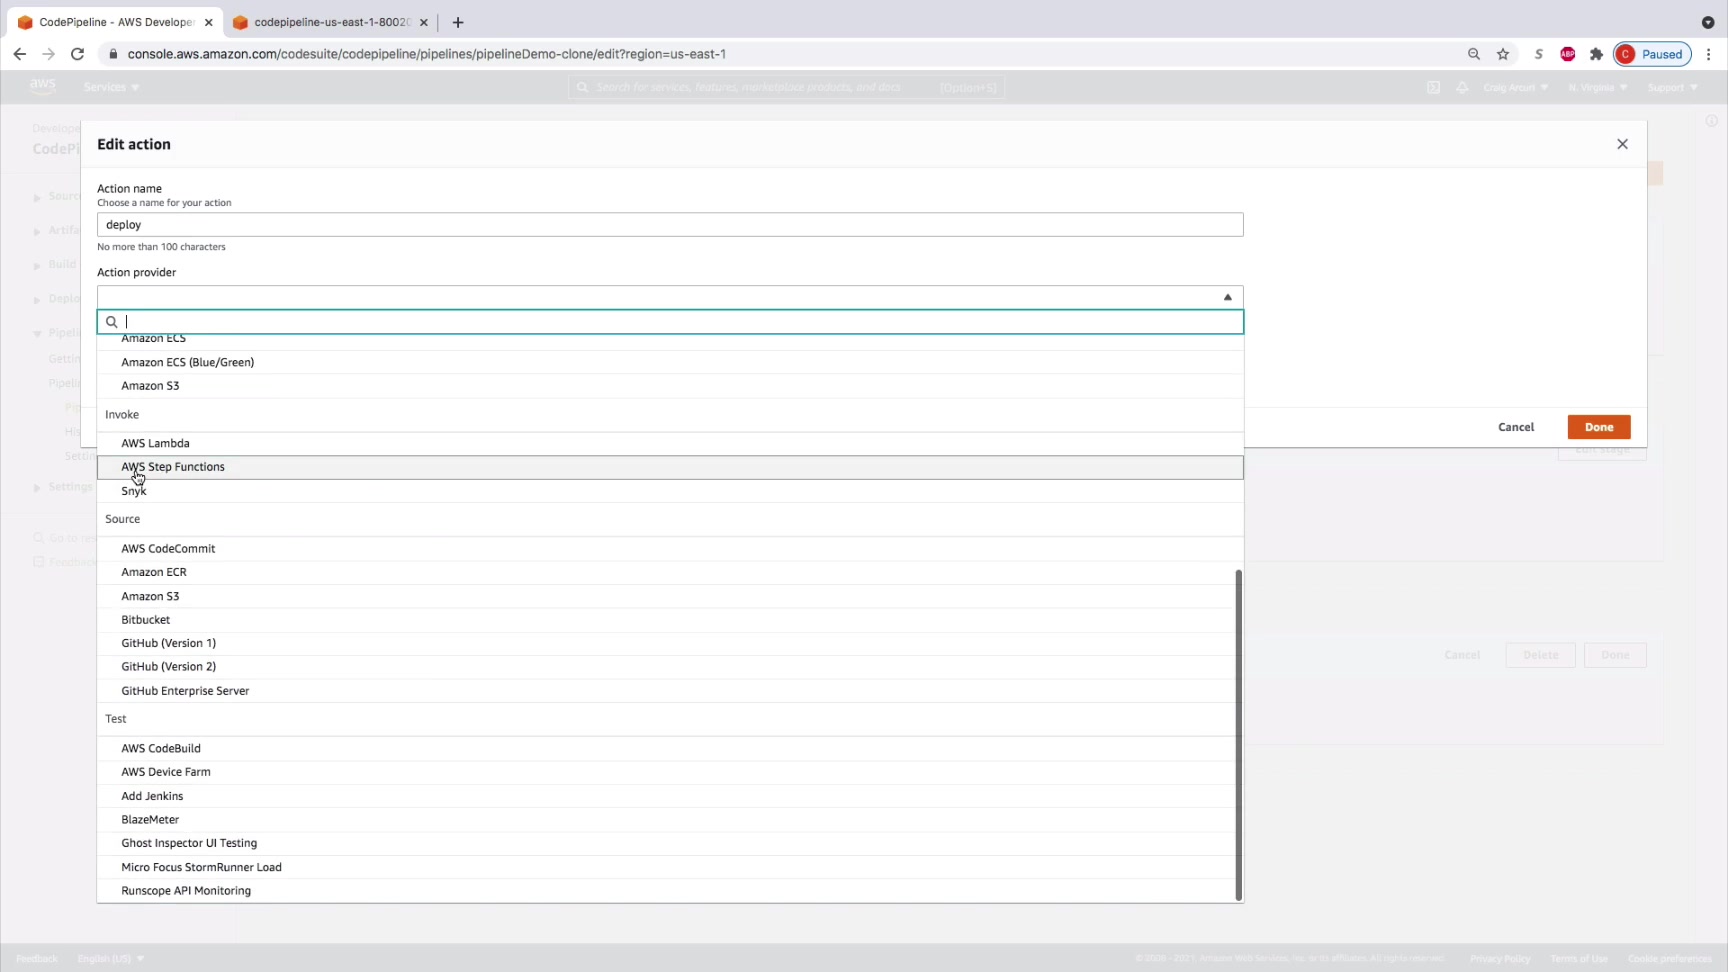The height and width of the screenshot is (972, 1728).
Task: Cancel the Edit action dialog
Action: [x=1516, y=427]
